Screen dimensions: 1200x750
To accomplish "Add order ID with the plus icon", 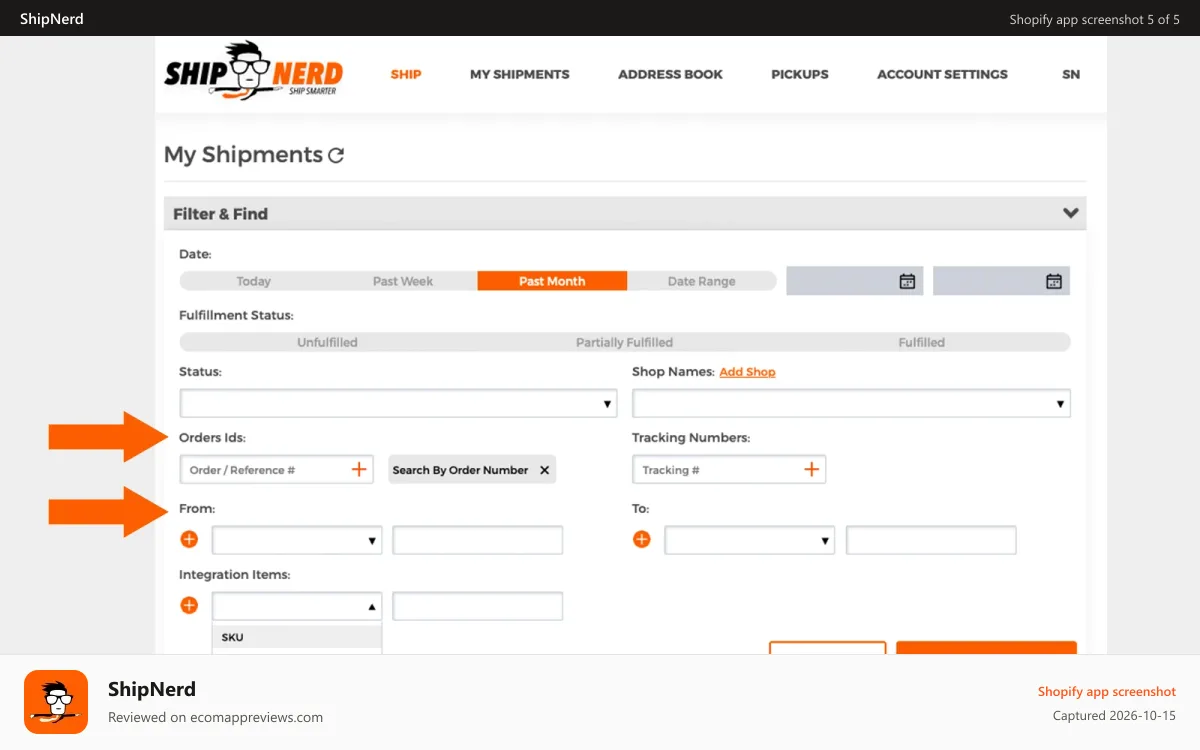I will coord(359,469).
